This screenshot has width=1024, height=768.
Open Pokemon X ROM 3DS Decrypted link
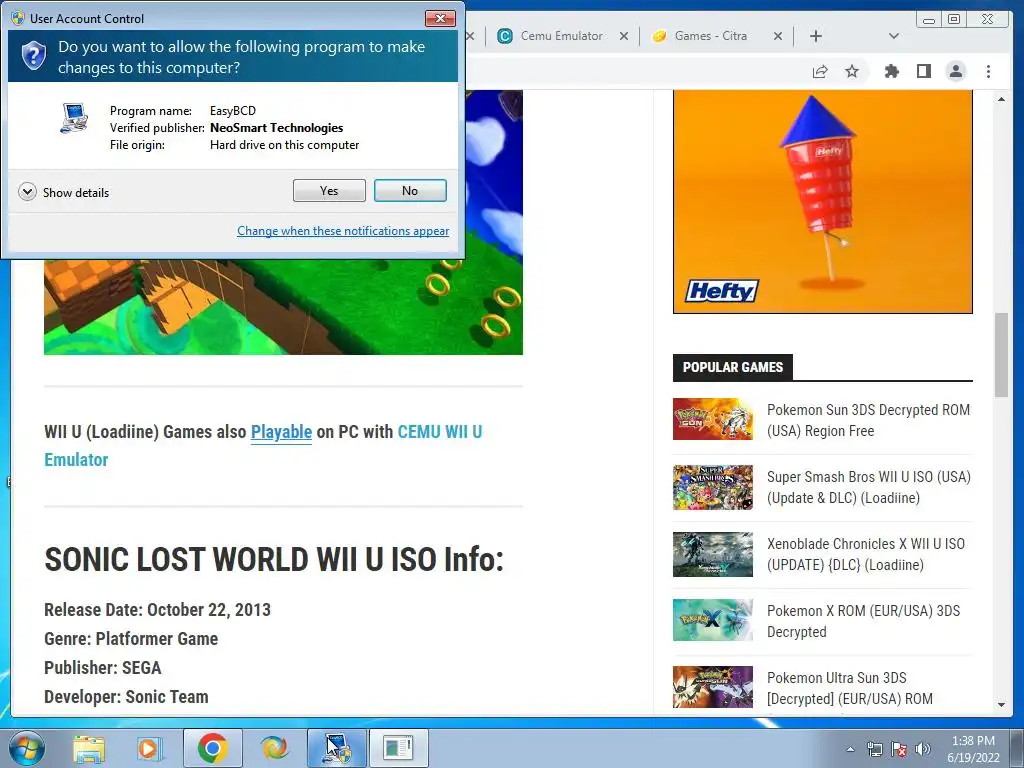tap(863, 621)
